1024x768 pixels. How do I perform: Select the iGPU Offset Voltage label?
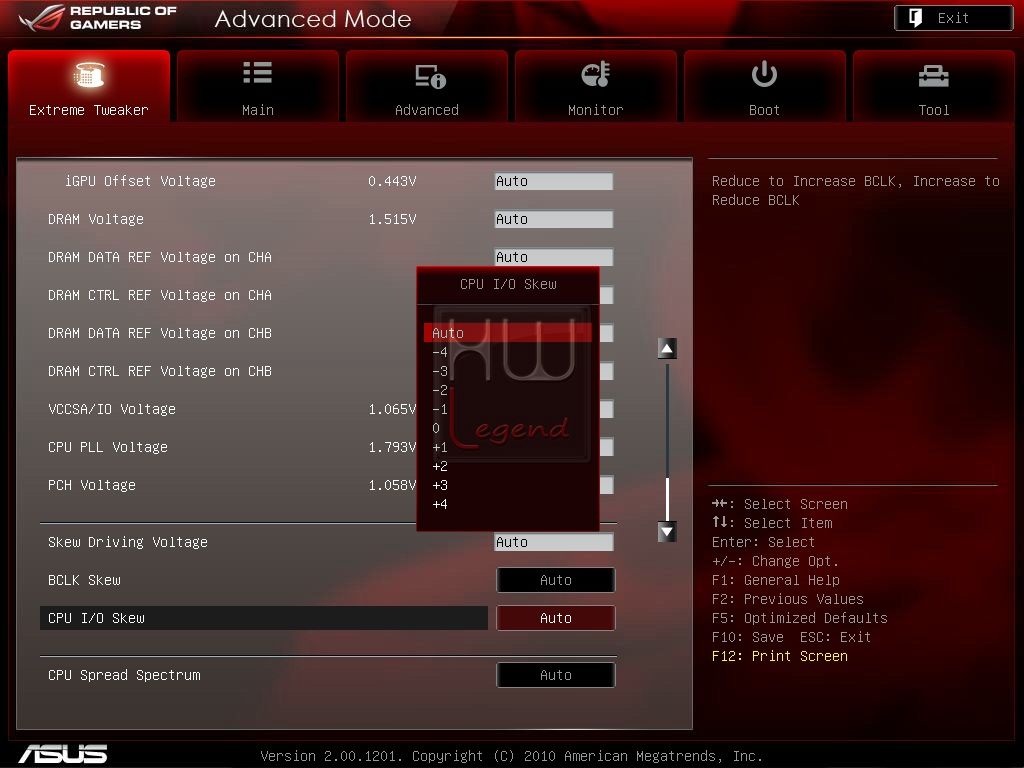[x=140, y=181]
